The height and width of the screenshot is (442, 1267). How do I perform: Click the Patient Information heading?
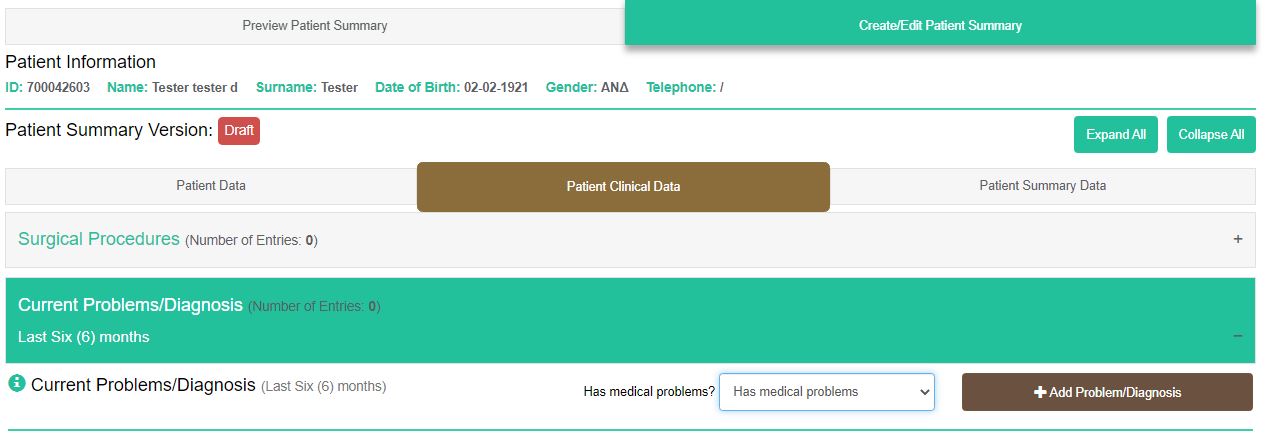coord(81,62)
